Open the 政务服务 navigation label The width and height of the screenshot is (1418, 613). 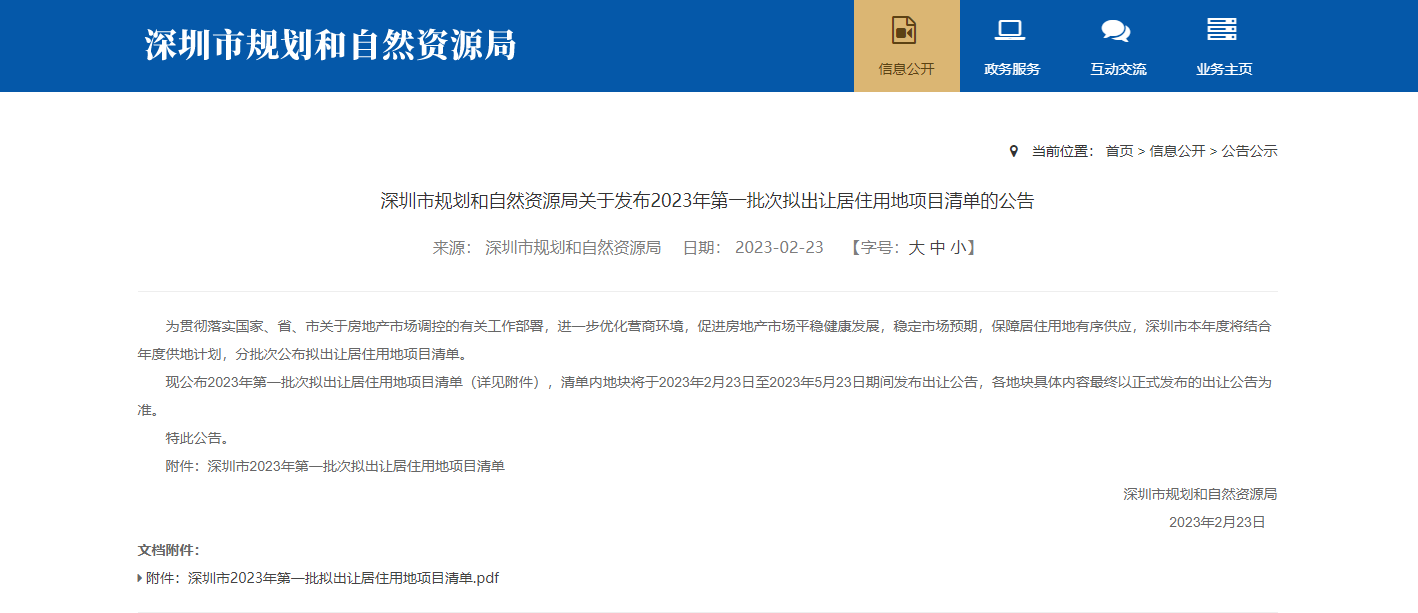coord(1012,69)
